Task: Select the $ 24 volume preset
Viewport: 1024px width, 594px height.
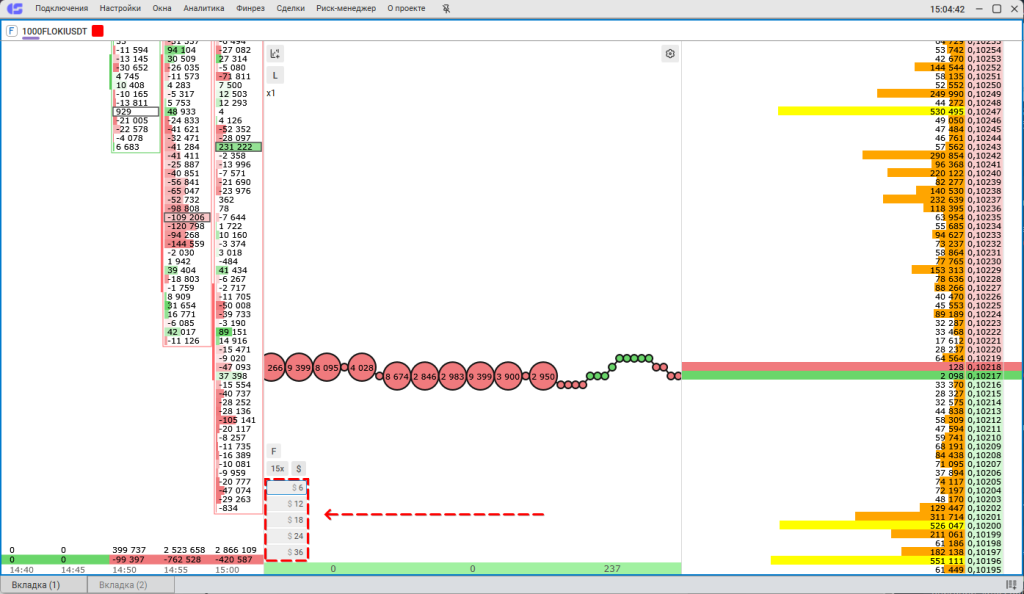Action: click(287, 536)
